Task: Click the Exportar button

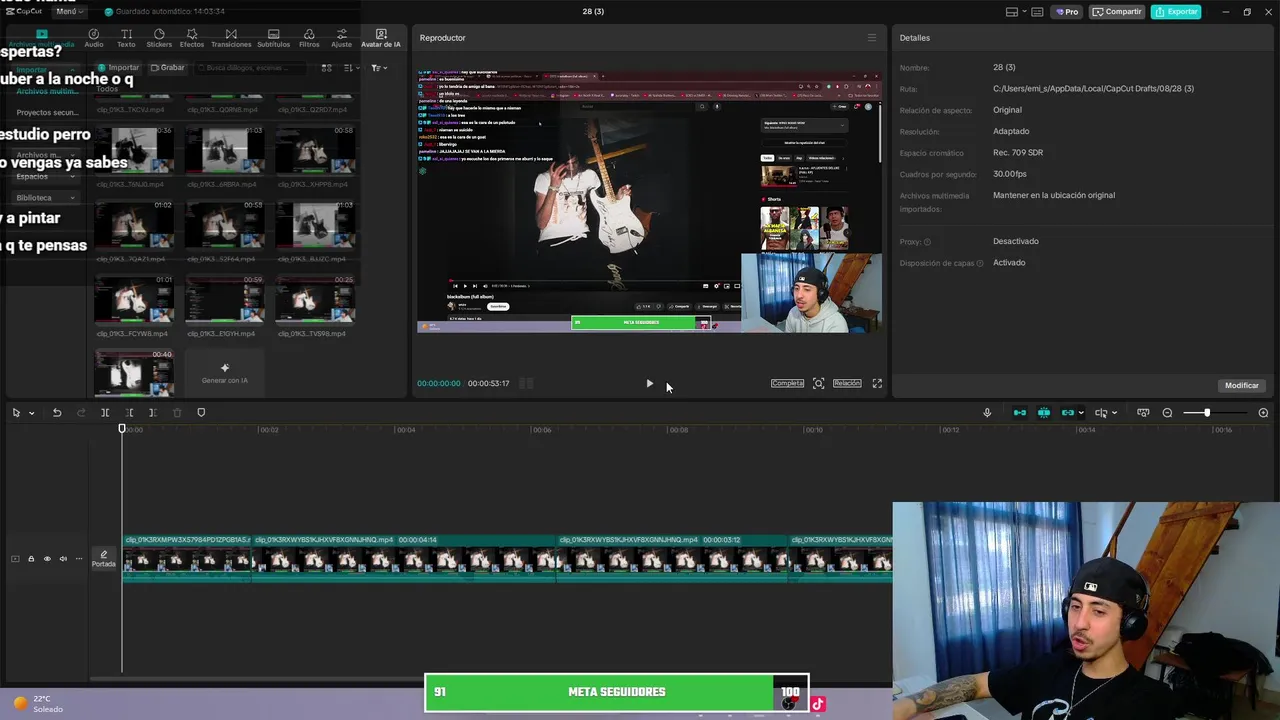Action: pyautogui.click(x=1176, y=12)
